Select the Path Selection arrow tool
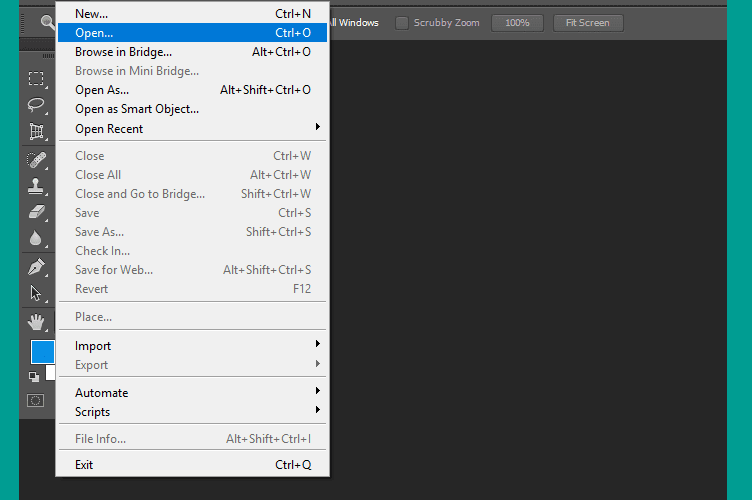This screenshot has height=500, width=752. [x=35, y=292]
